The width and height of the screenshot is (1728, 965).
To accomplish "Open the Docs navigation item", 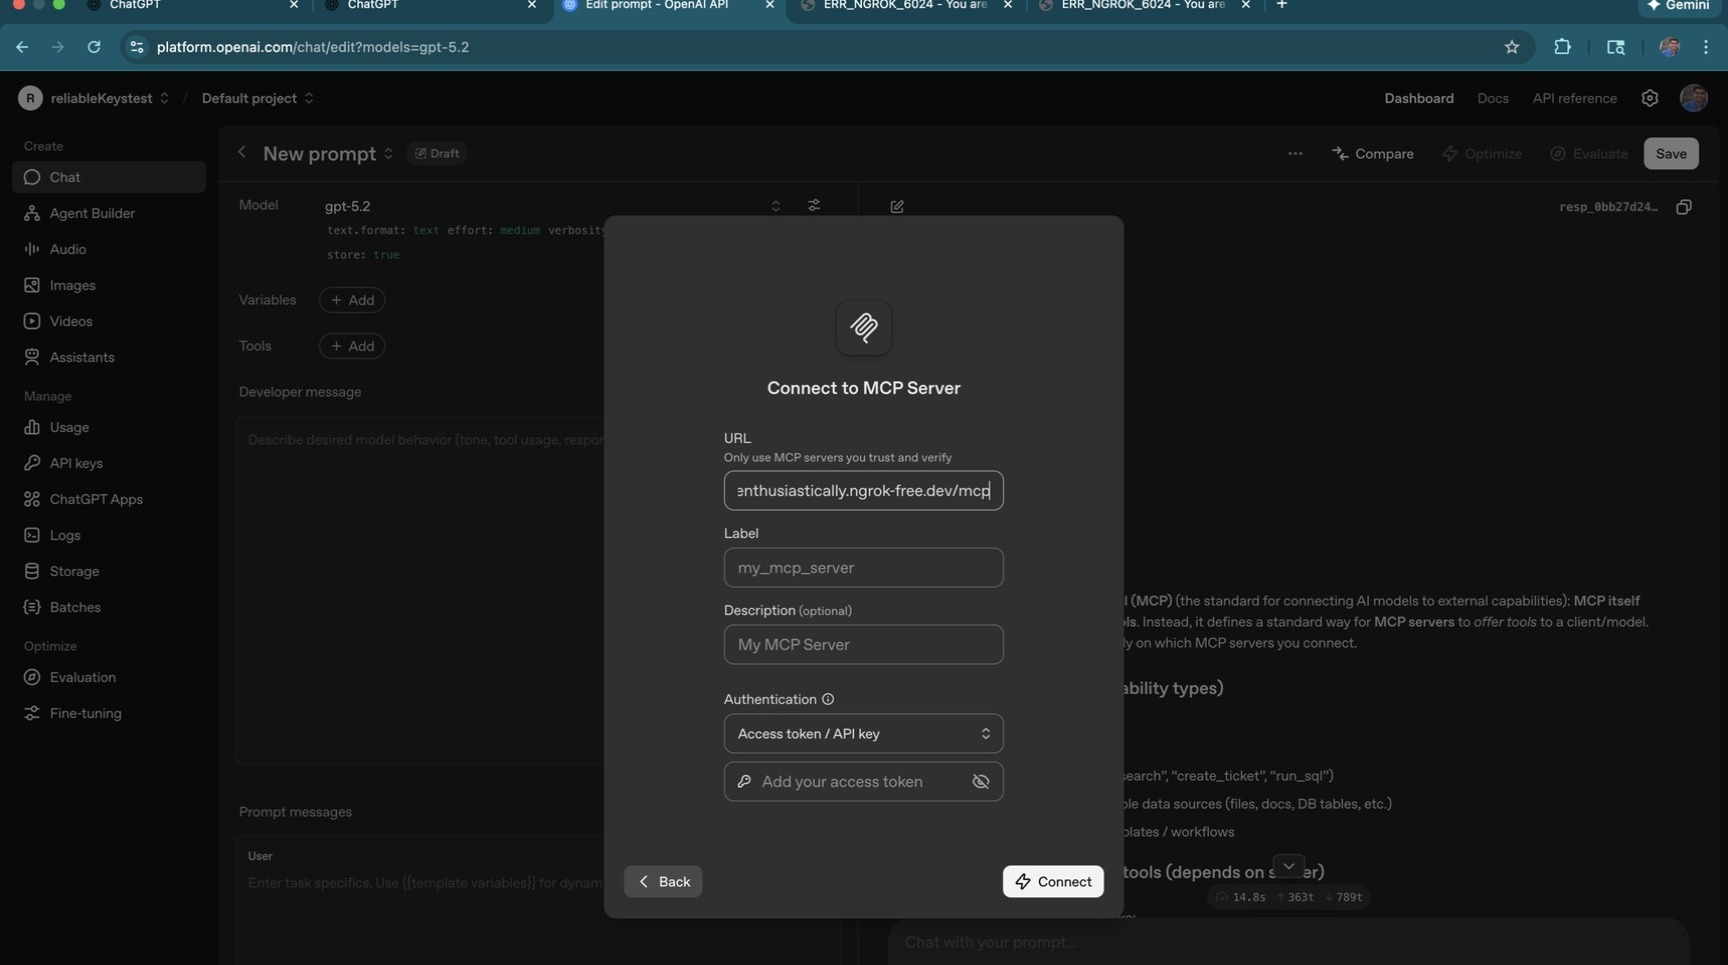I will tap(1493, 98).
